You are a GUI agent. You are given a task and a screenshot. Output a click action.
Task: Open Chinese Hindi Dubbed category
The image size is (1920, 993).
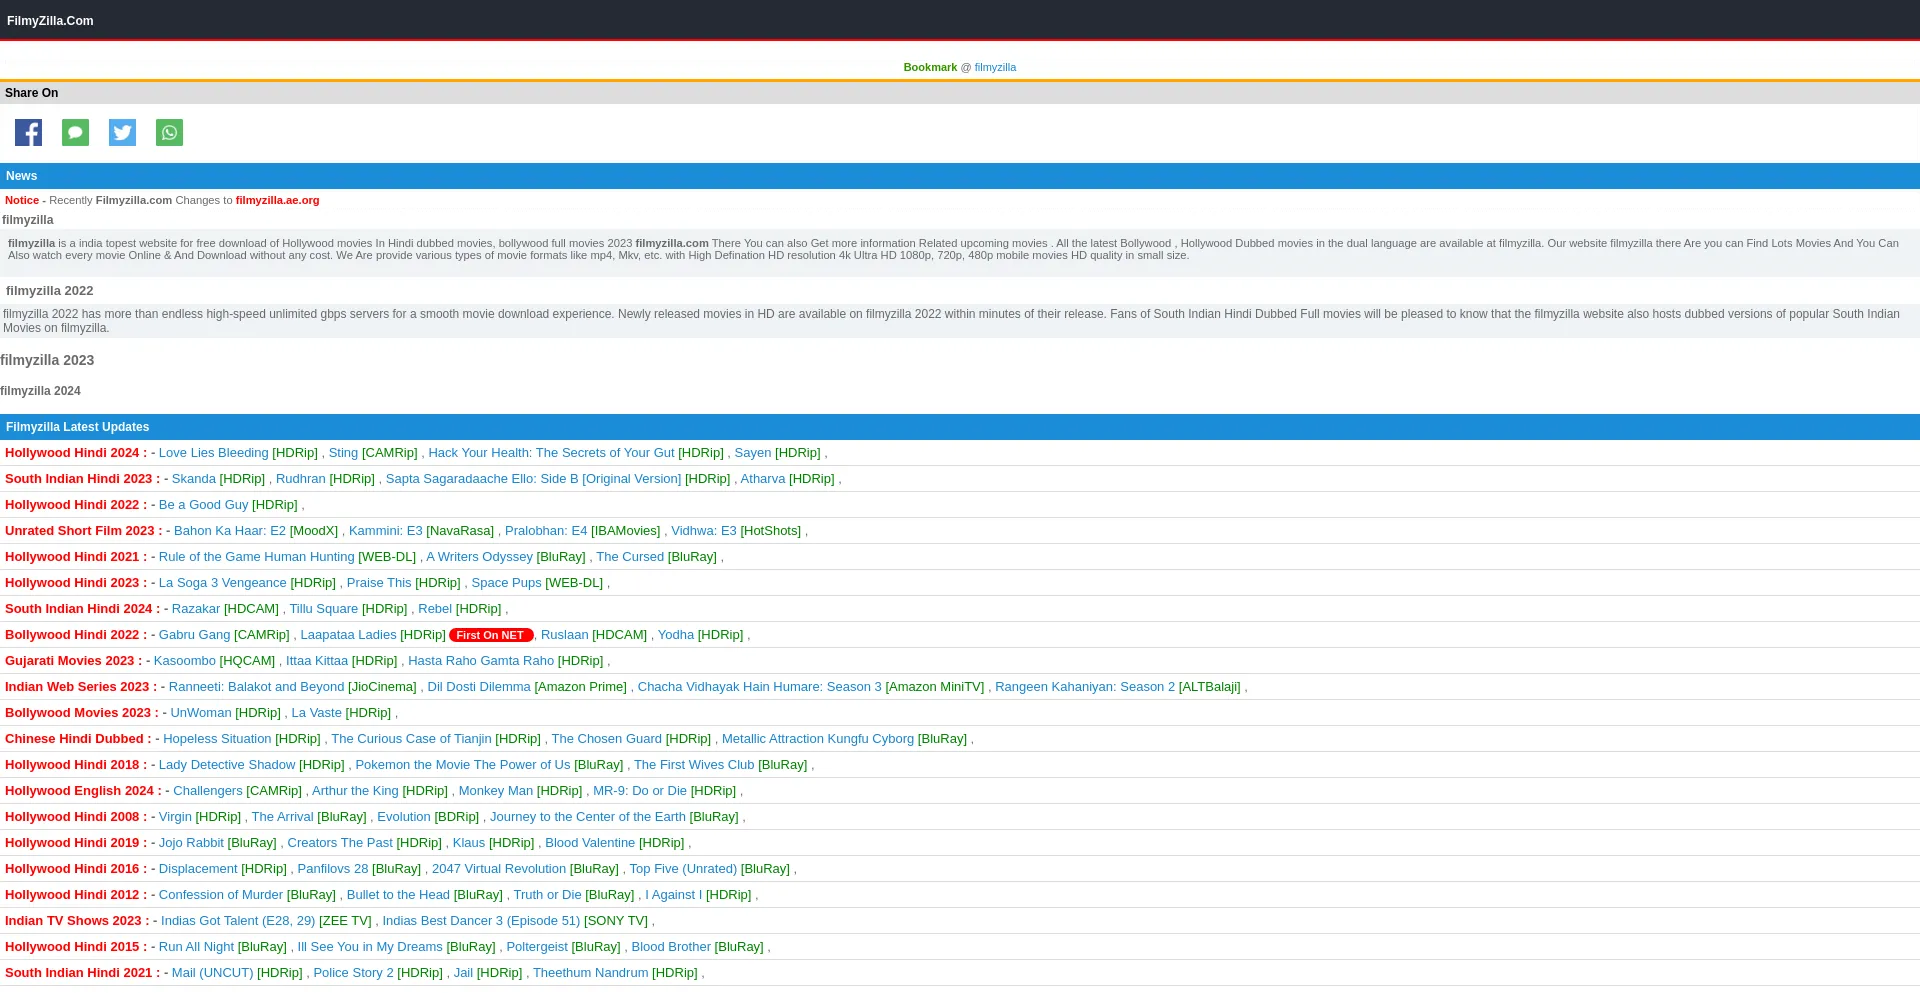click(78, 739)
